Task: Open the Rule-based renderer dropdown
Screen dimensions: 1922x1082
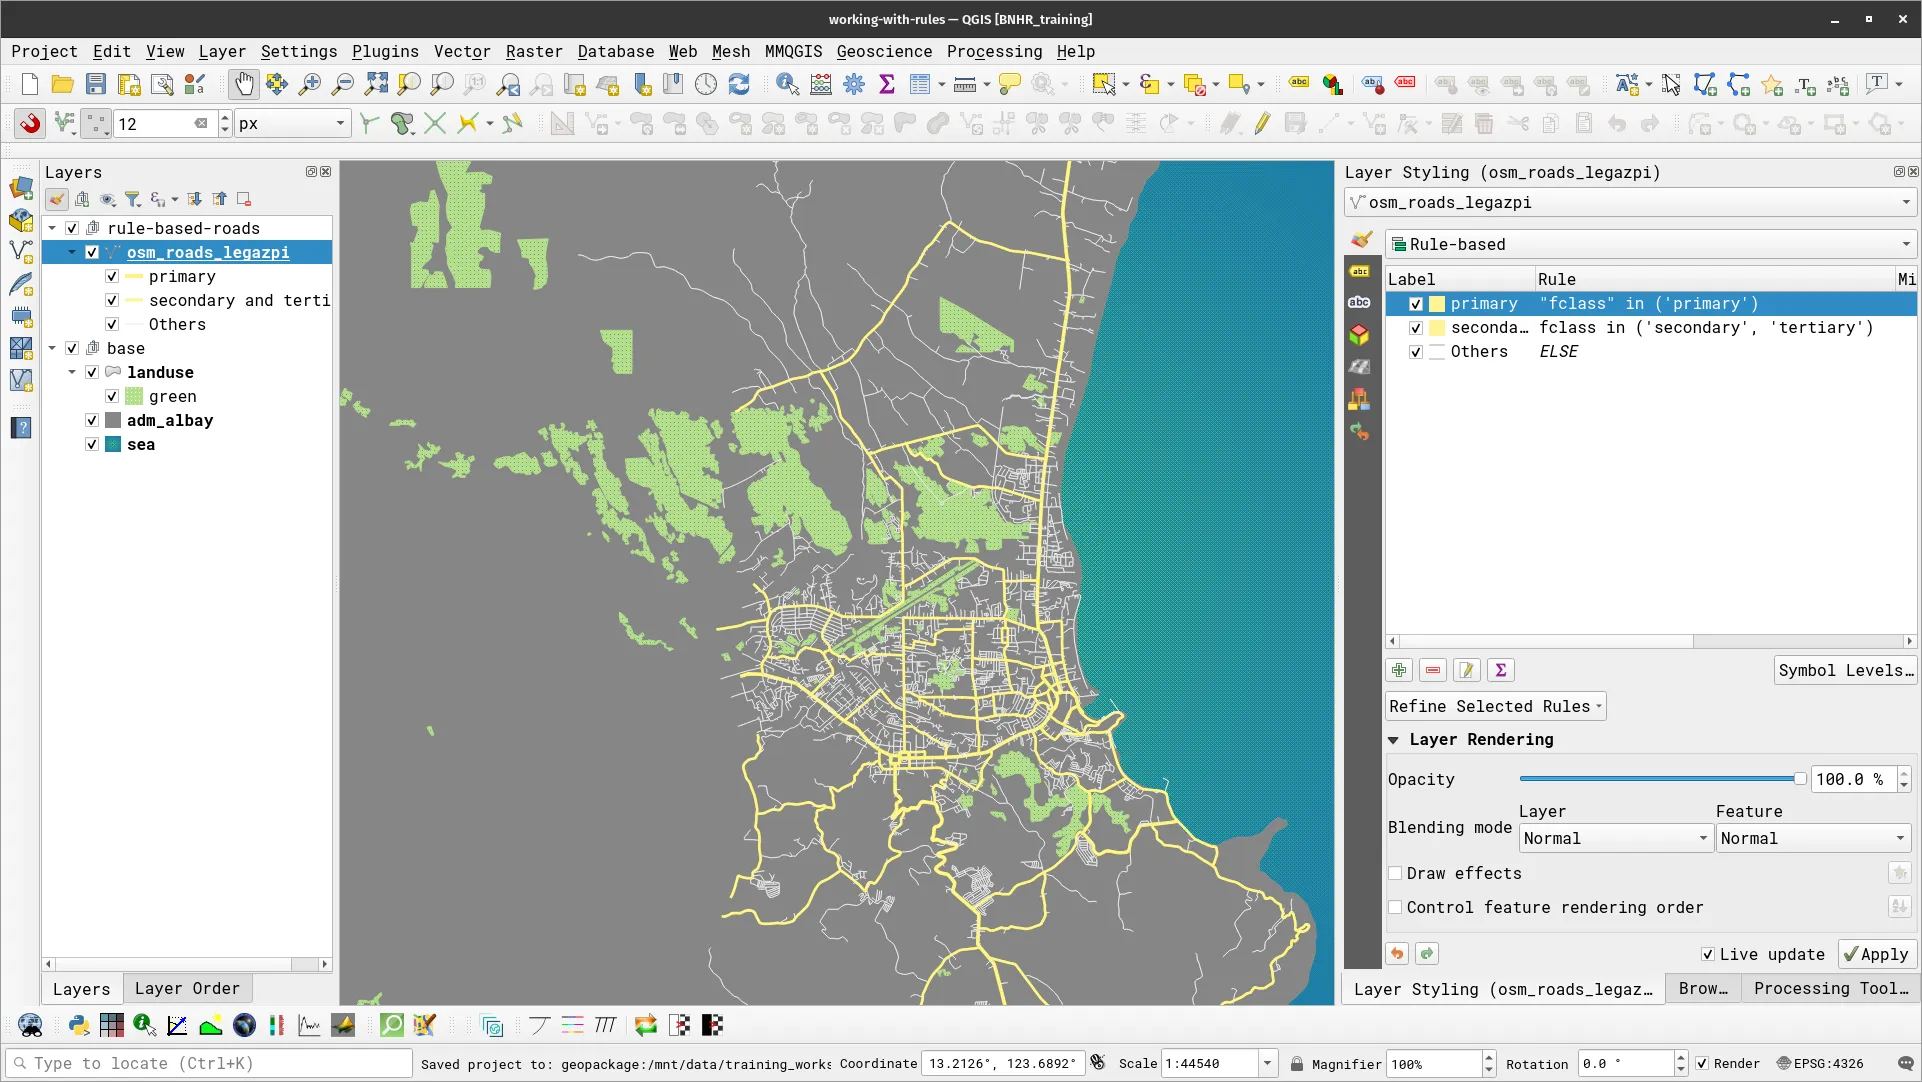Action: (x=1650, y=244)
